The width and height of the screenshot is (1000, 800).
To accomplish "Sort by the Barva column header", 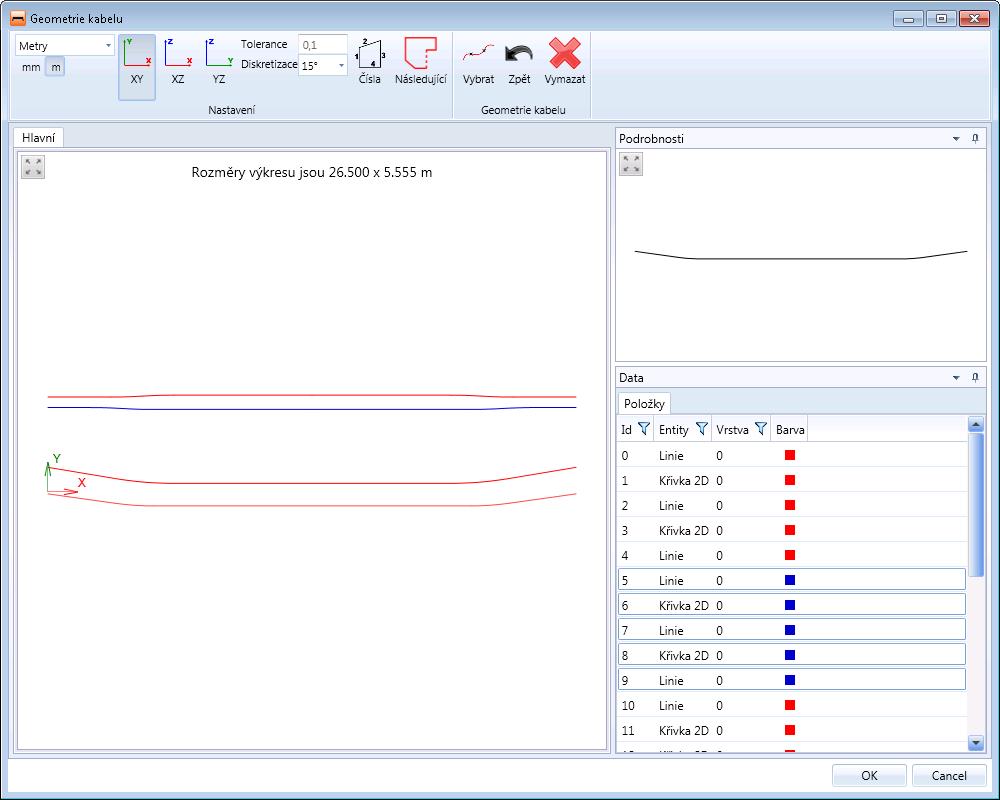I will 790,429.
